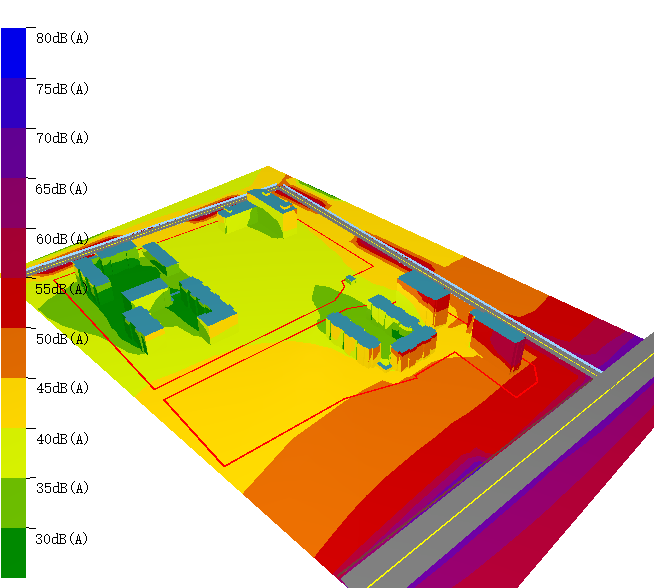Click the blue swatch below 80dB(A) tick
This screenshot has height=588, width=654.
pos(13,52)
